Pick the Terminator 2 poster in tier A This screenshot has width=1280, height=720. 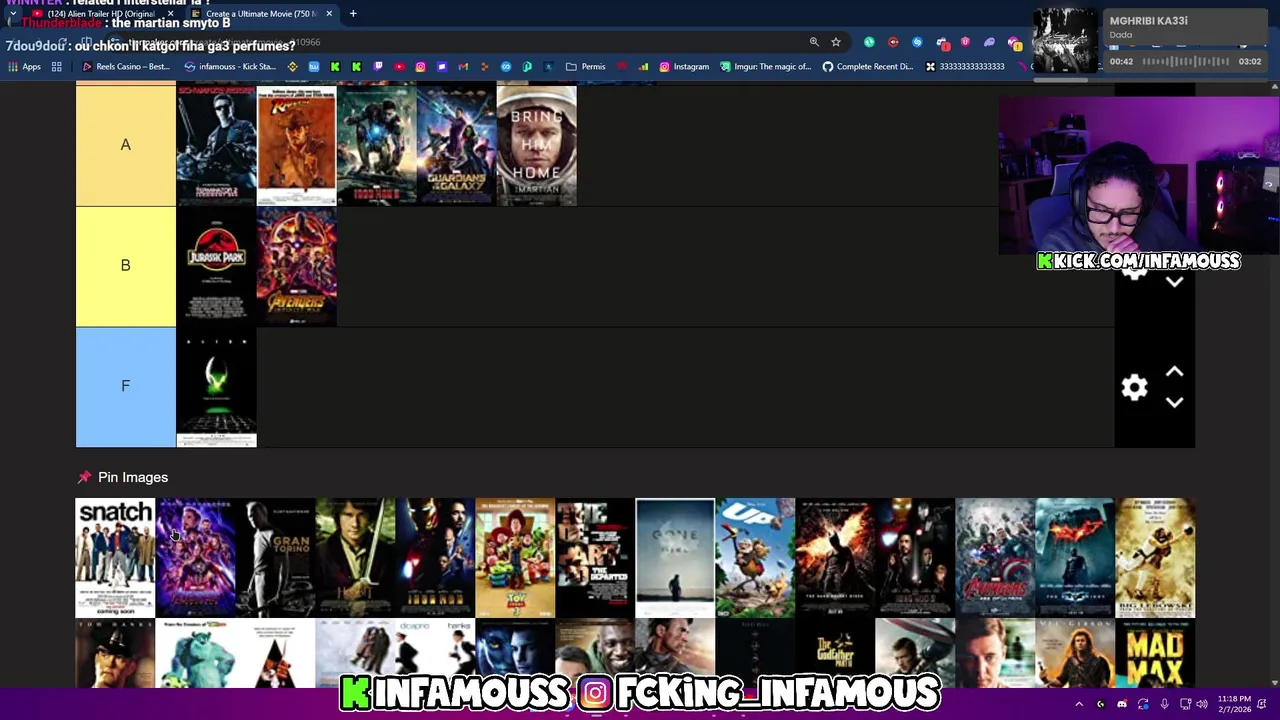(216, 145)
